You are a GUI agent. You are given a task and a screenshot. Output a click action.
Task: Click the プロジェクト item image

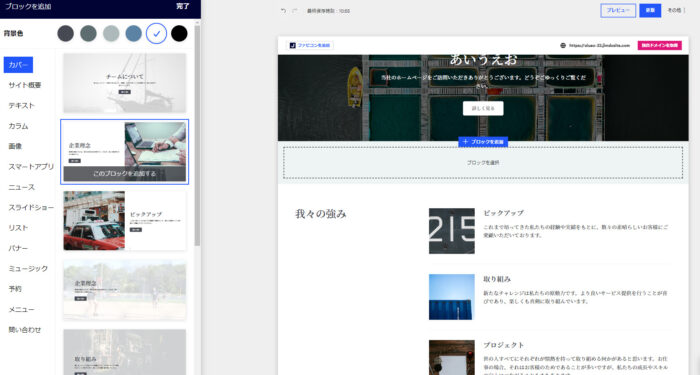452,358
